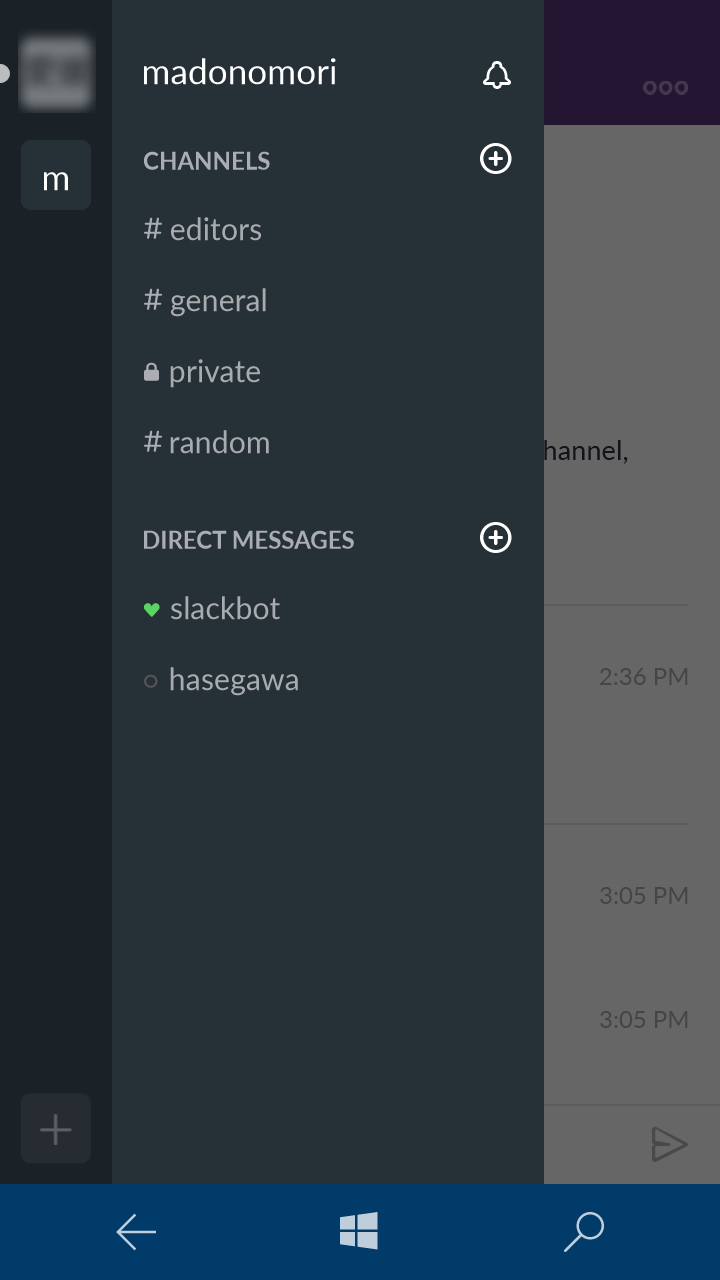
Task: Add another team with the plus button
Action: [x=56, y=1129]
